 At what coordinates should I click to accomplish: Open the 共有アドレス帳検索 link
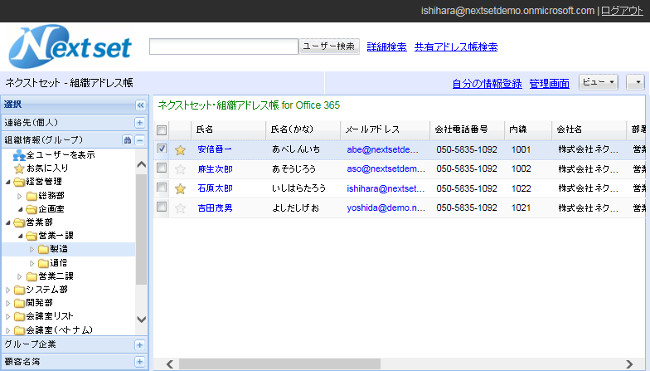point(456,47)
